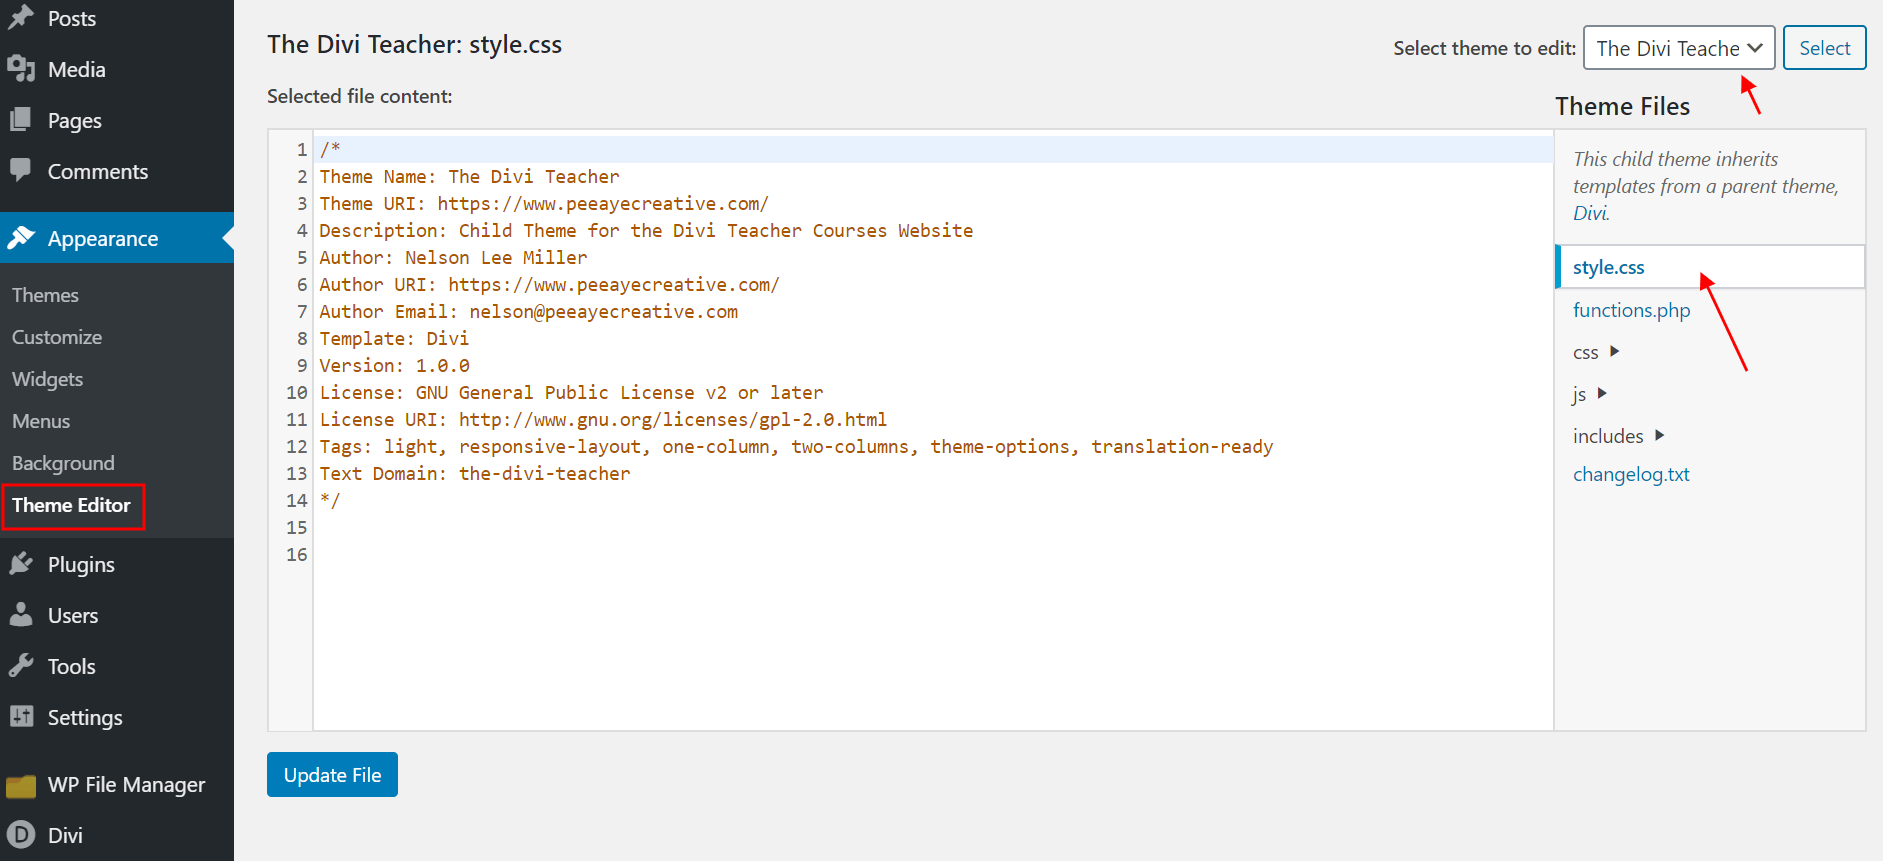1883x861 pixels.
Task: Click the Theme URI line
Action: pyautogui.click(x=544, y=203)
